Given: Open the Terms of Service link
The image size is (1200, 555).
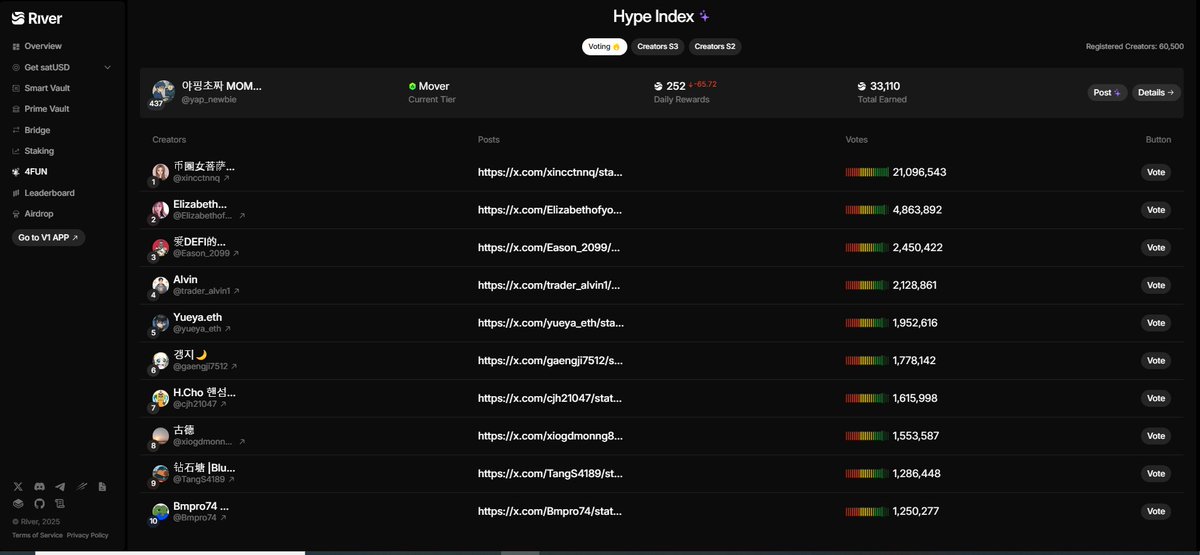Looking at the screenshot, I should tap(37, 535).
